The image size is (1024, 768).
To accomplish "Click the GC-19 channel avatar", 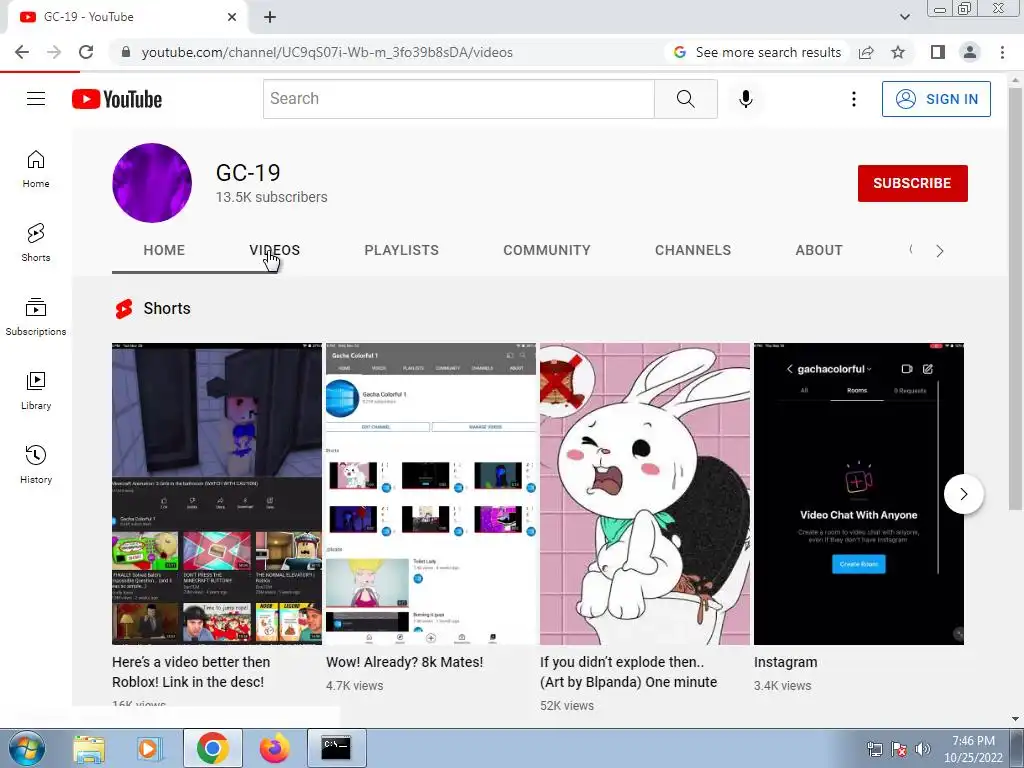I will pos(152,183).
